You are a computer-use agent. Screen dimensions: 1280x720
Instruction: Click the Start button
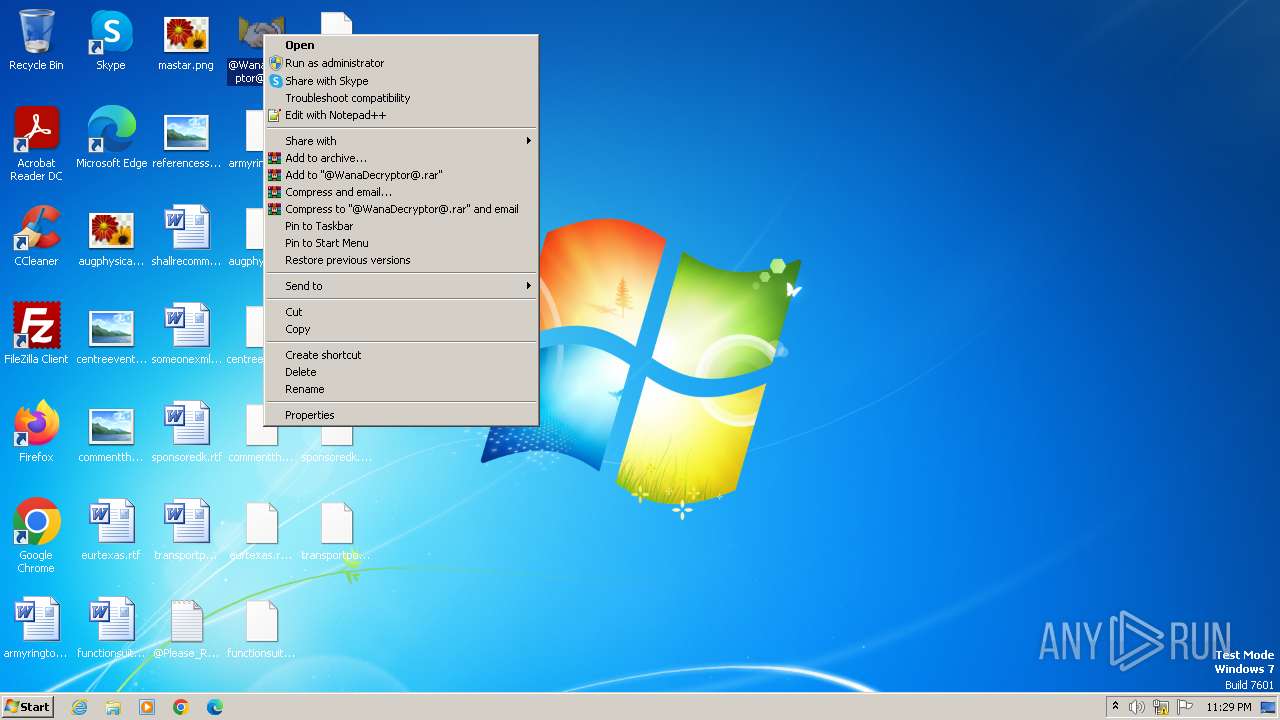[x=28, y=707]
